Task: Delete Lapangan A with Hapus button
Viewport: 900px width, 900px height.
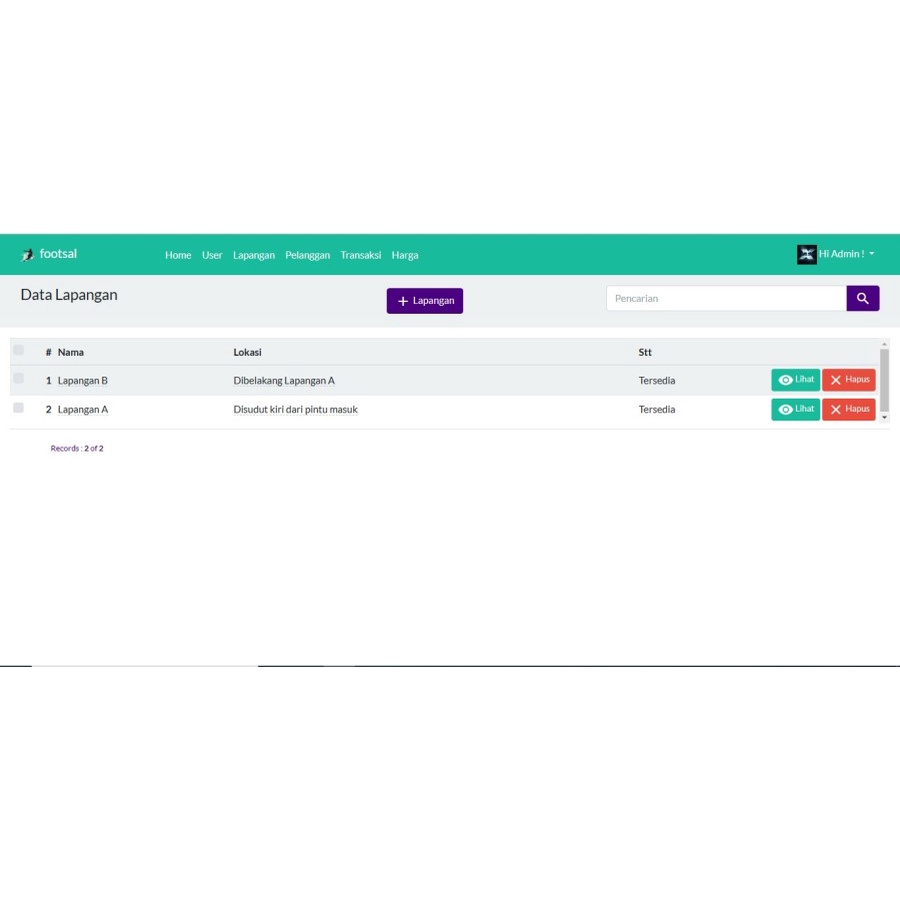Action: tap(848, 409)
